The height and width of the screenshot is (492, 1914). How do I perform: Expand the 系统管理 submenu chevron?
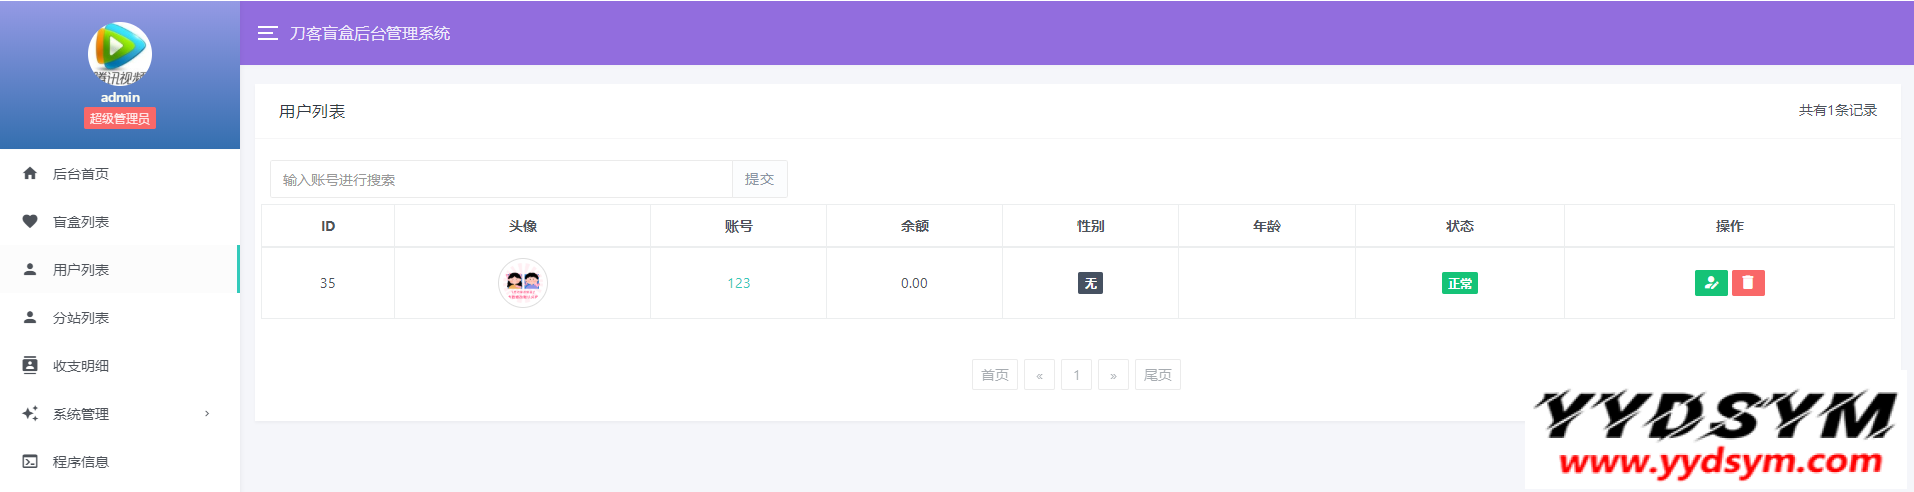coord(207,414)
